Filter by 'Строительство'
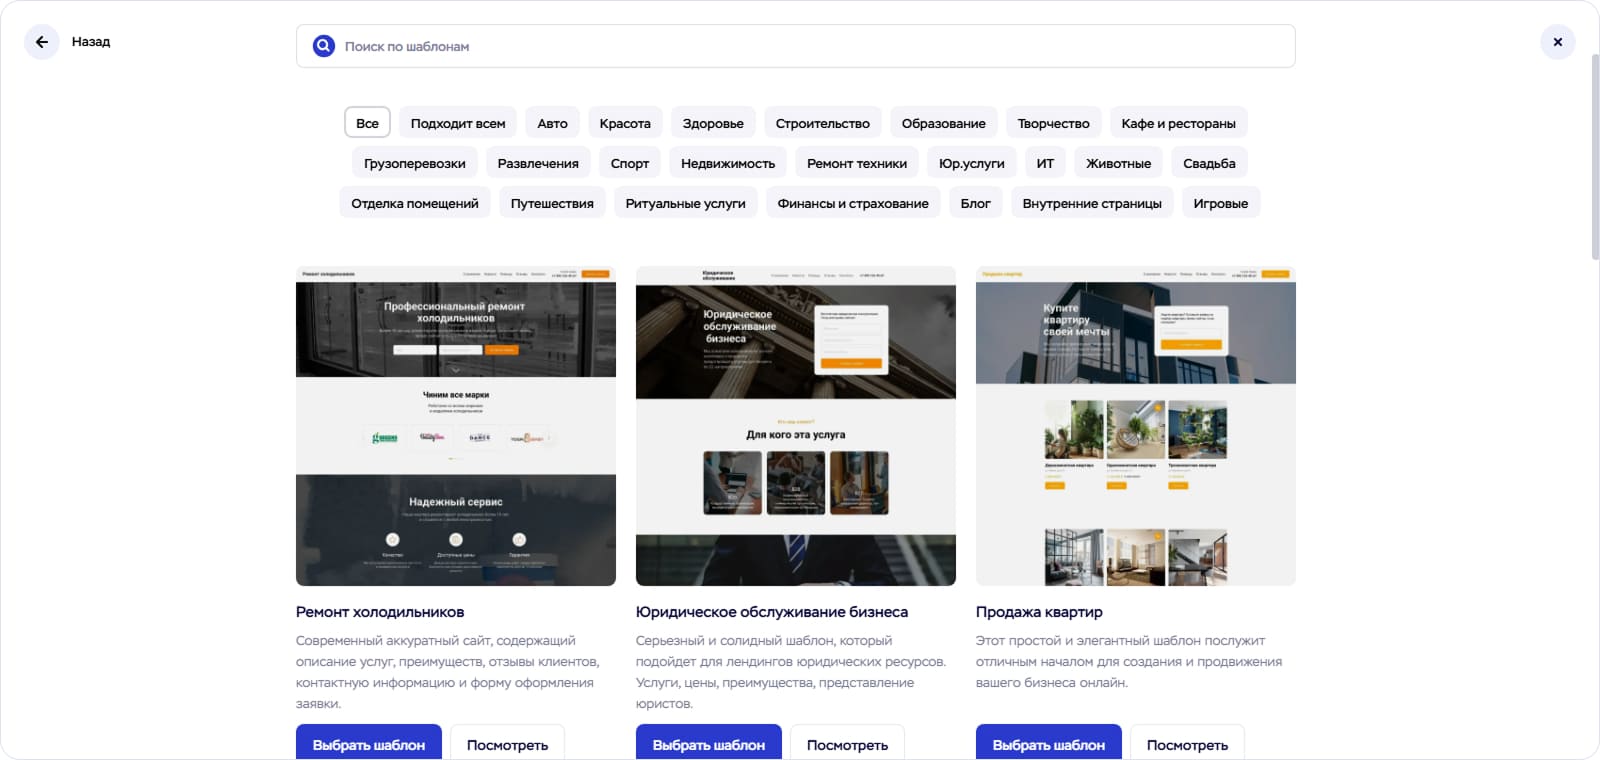Screen dimensions: 1600x760 coord(823,123)
